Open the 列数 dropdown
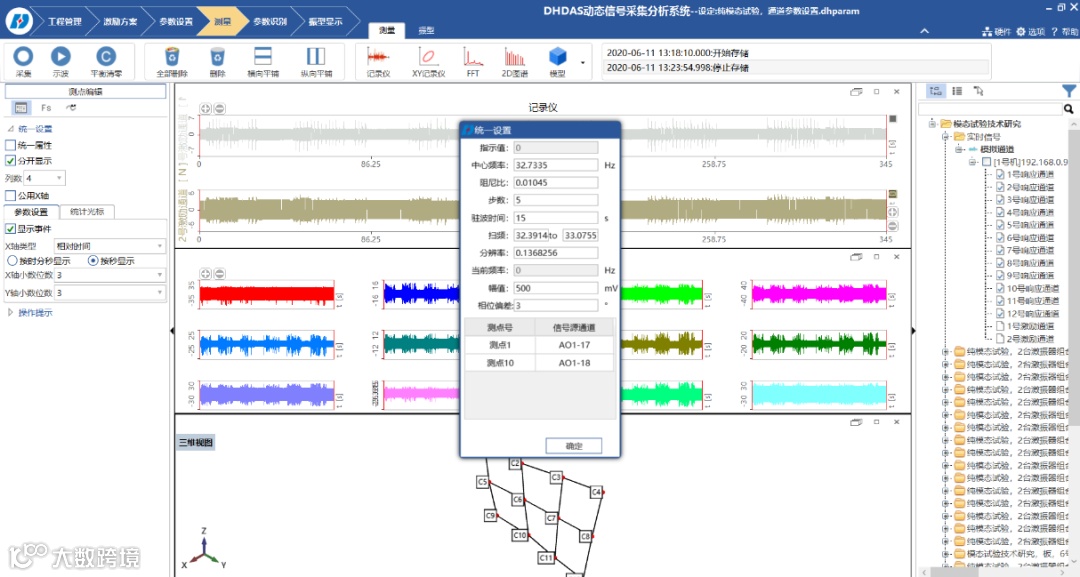Viewport: 1080px width, 577px height. point(45,178)
